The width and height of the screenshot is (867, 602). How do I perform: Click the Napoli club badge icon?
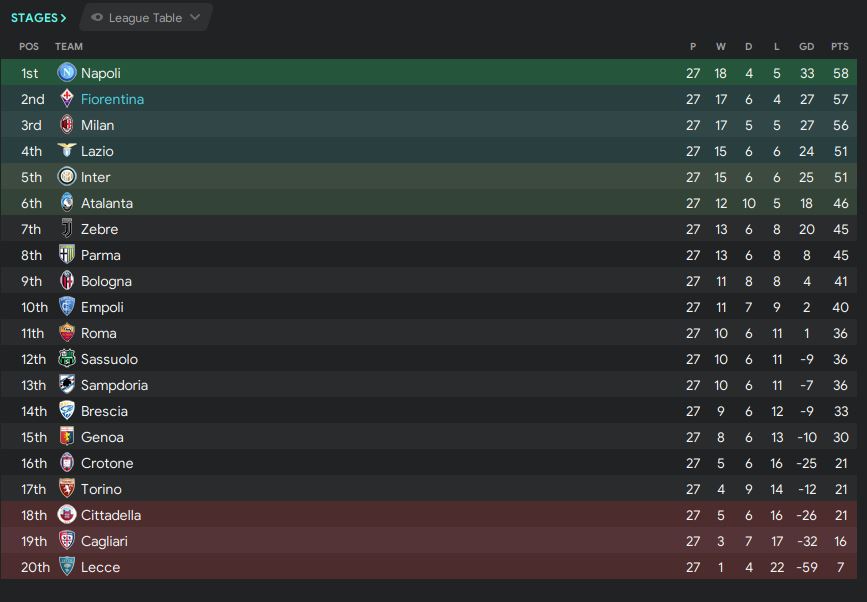[x=67, y=73]
